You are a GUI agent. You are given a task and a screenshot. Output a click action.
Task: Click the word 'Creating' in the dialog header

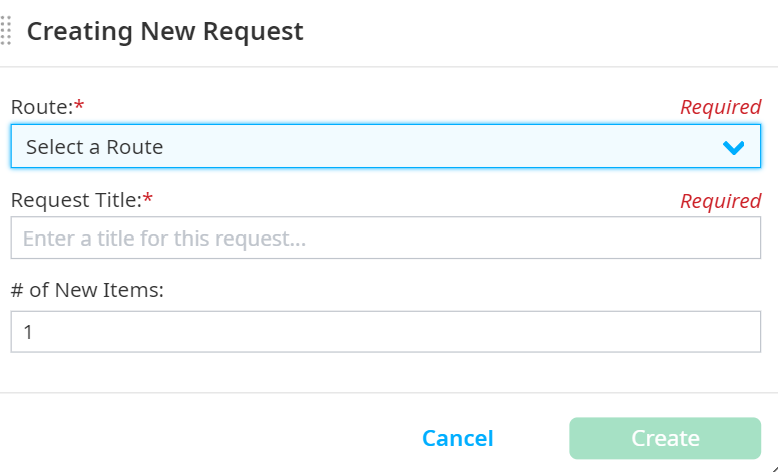(x=78, y=31)
